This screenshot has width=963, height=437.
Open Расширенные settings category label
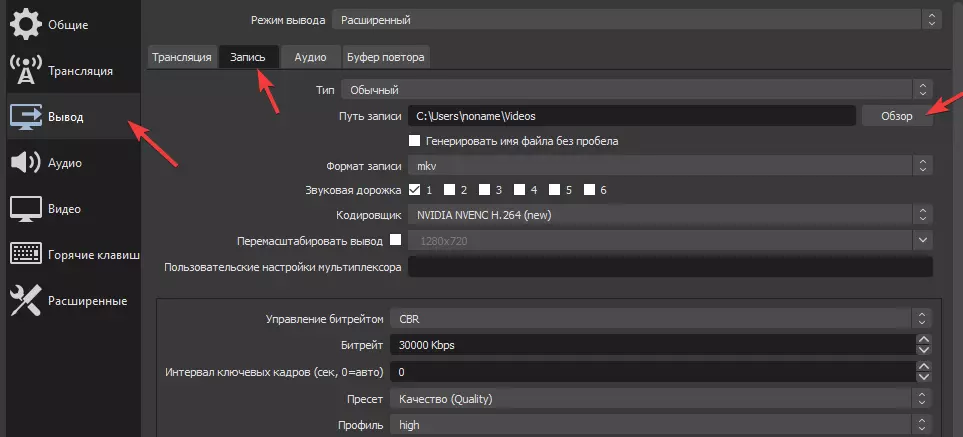[x=88, y=301]
